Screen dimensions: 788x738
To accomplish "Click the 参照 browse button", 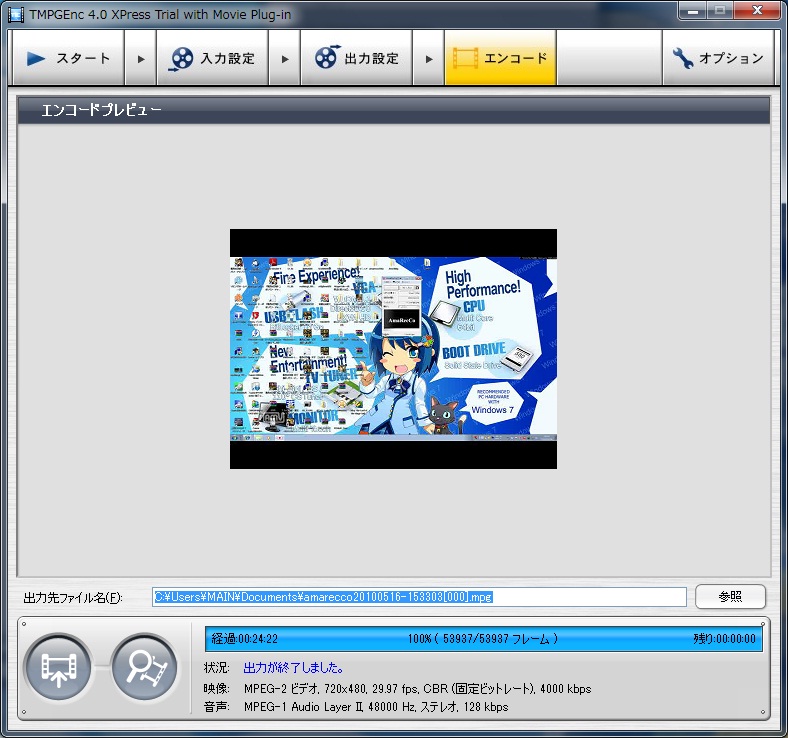I will click(730, 596).
